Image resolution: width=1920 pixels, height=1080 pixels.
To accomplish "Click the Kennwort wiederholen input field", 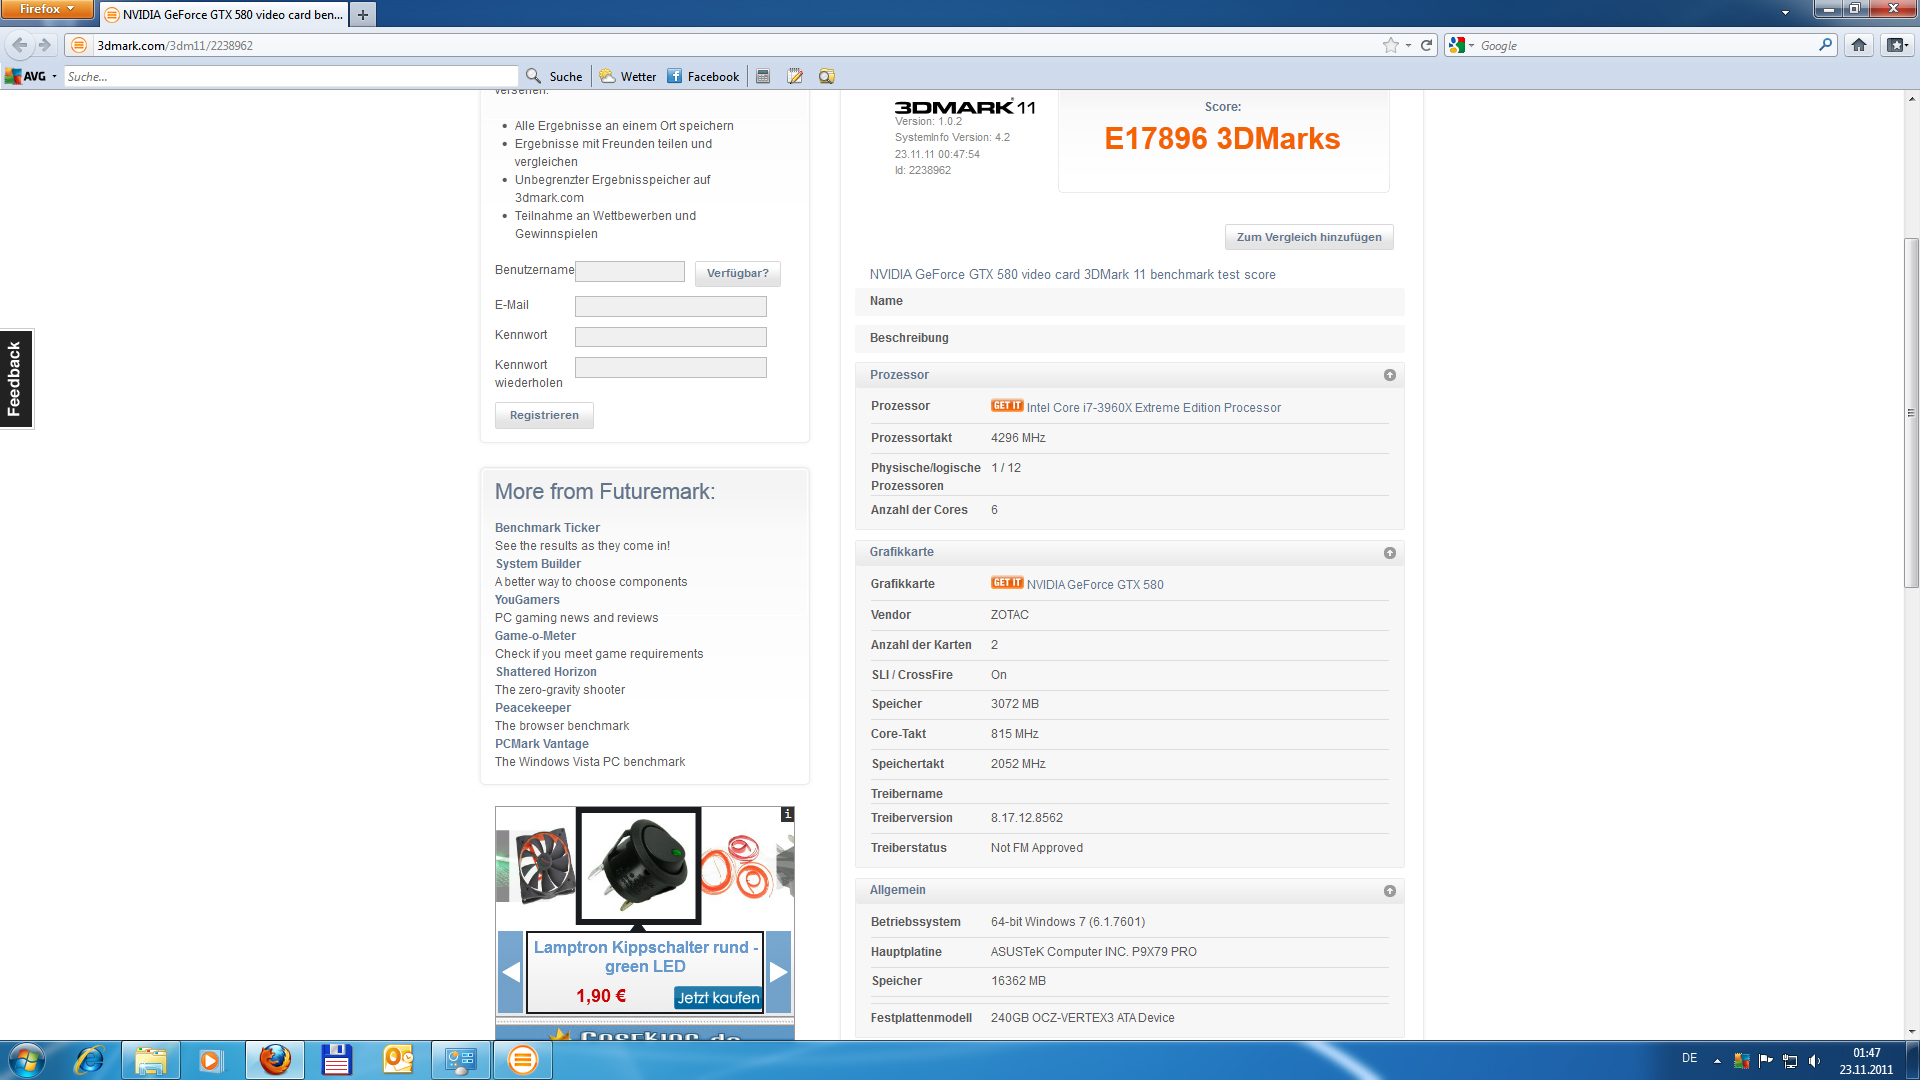I will point(671,367).
